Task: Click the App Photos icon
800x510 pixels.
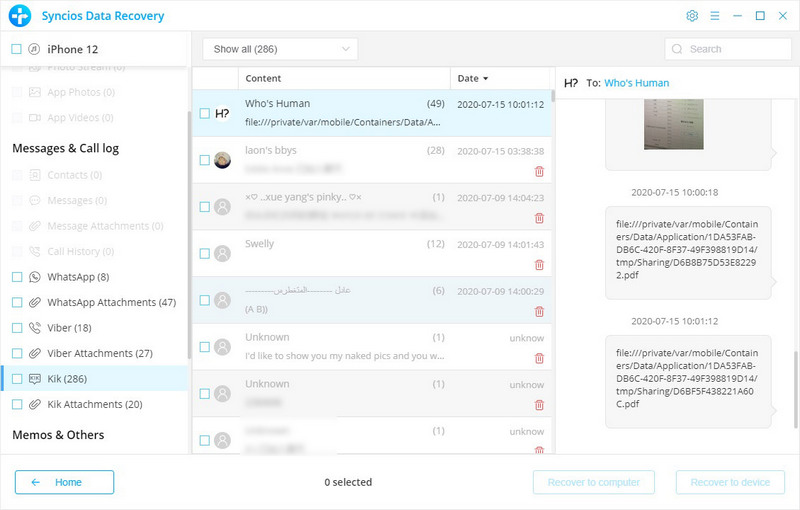Action: tap(35, 92)
